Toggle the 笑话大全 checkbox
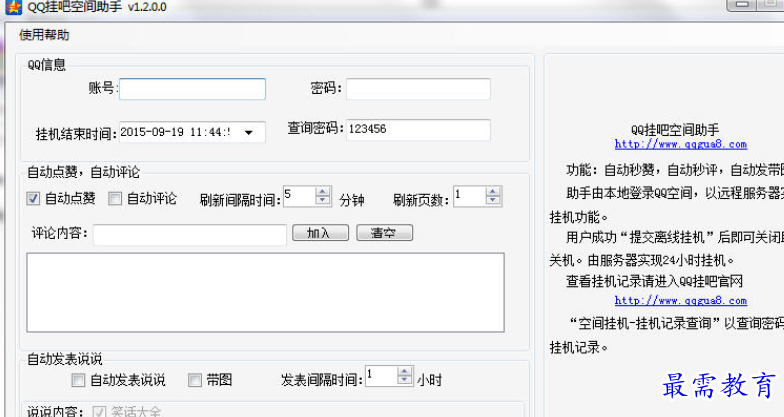784x417 pixels. (x=99, y=412)
